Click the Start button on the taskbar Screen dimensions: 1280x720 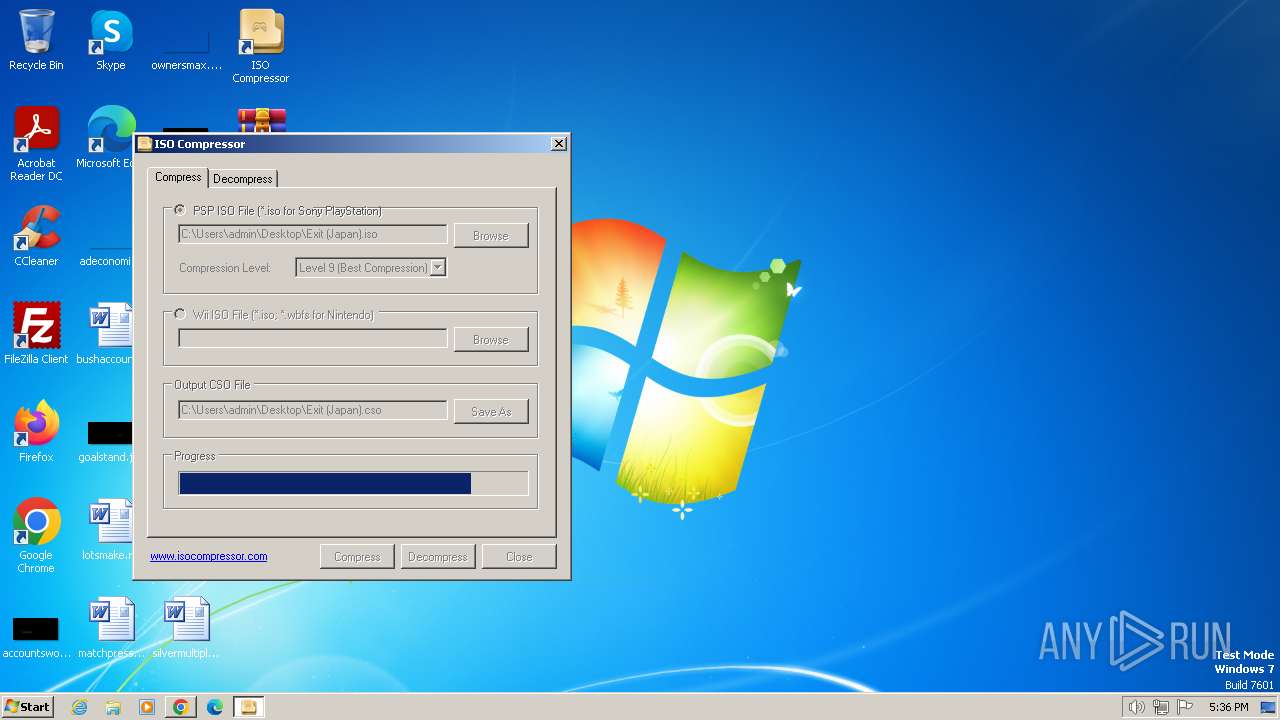click(28, 707)
